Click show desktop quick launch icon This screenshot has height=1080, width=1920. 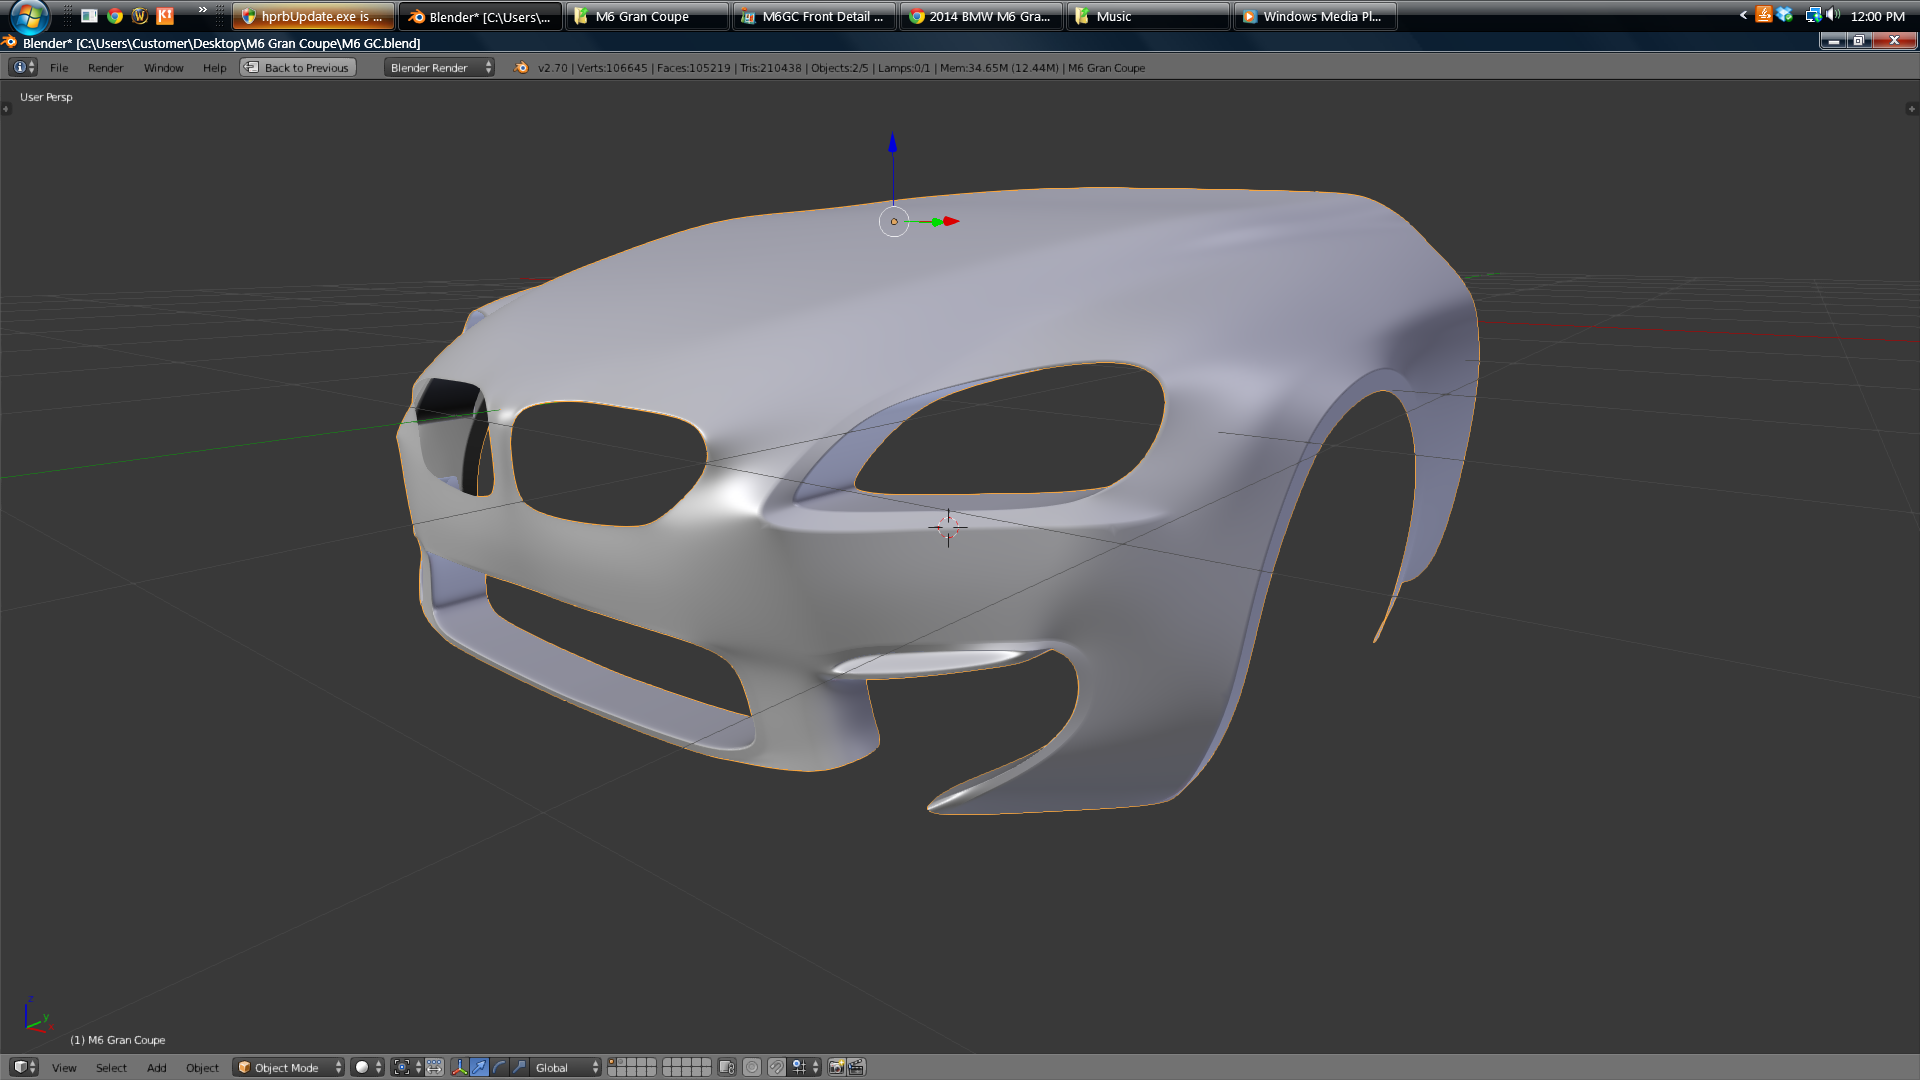click(x=89, y=16)
